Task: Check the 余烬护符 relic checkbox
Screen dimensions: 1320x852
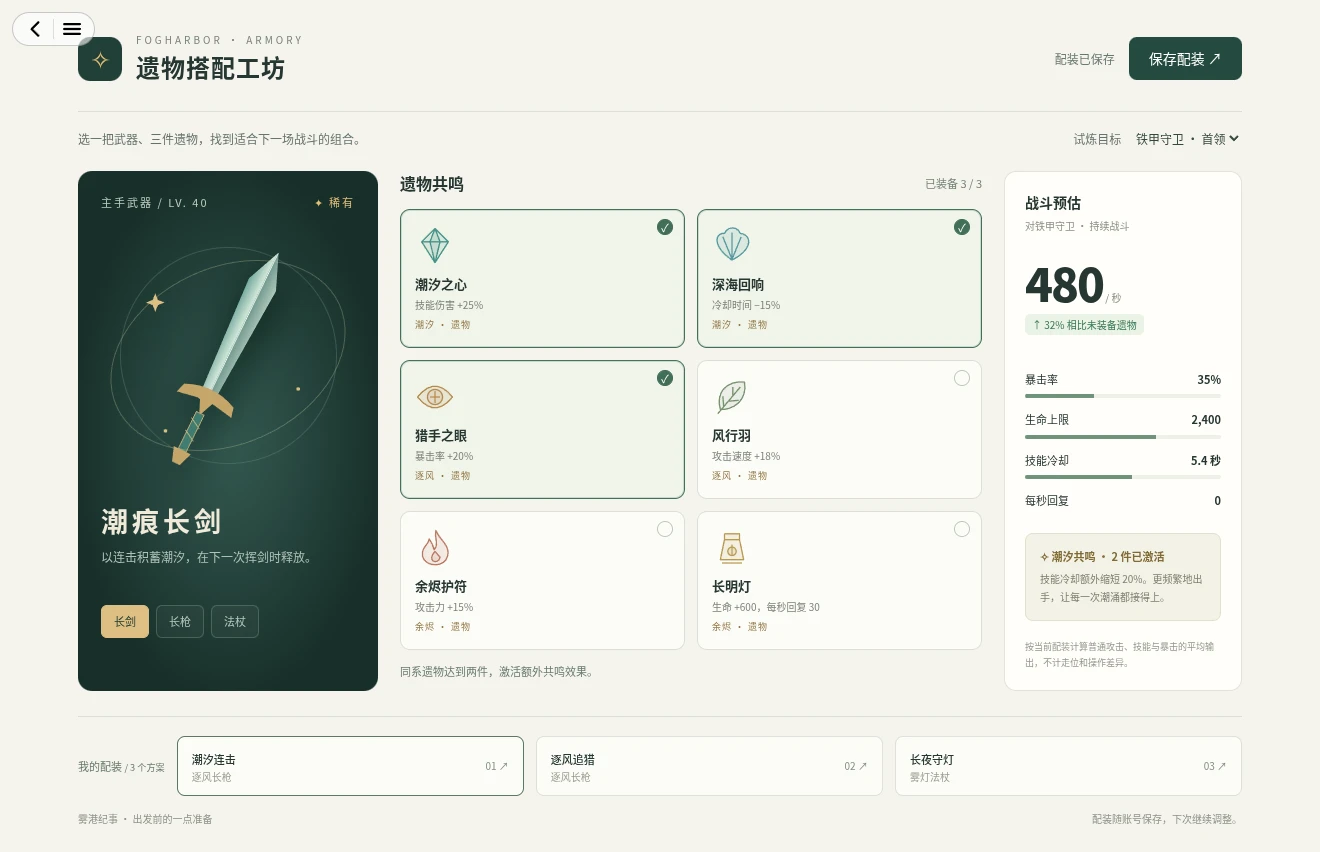Action: click(665, 529)
